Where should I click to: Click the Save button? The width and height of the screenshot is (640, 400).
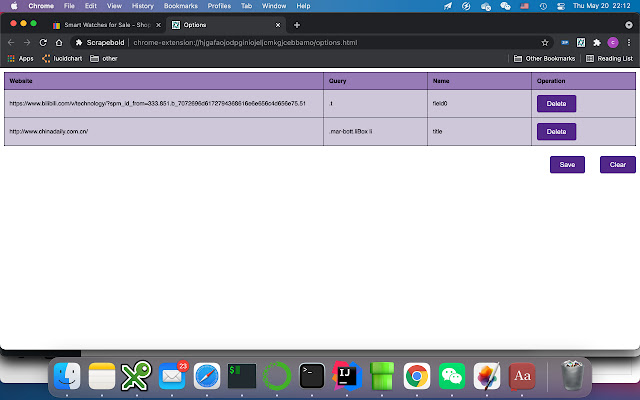[x=567, y=165]
